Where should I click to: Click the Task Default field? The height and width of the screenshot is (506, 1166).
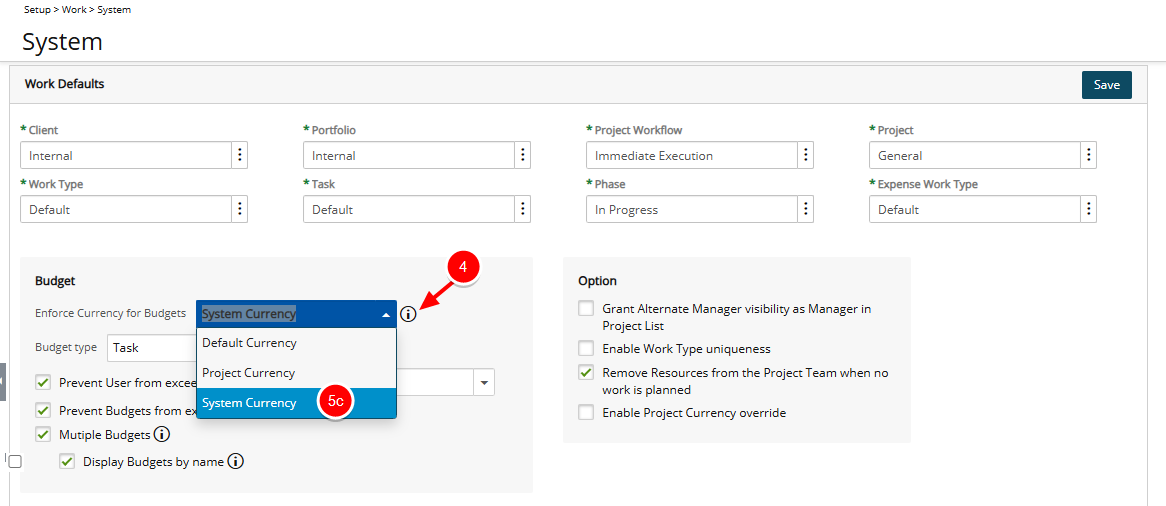click(x=409, y=209)
